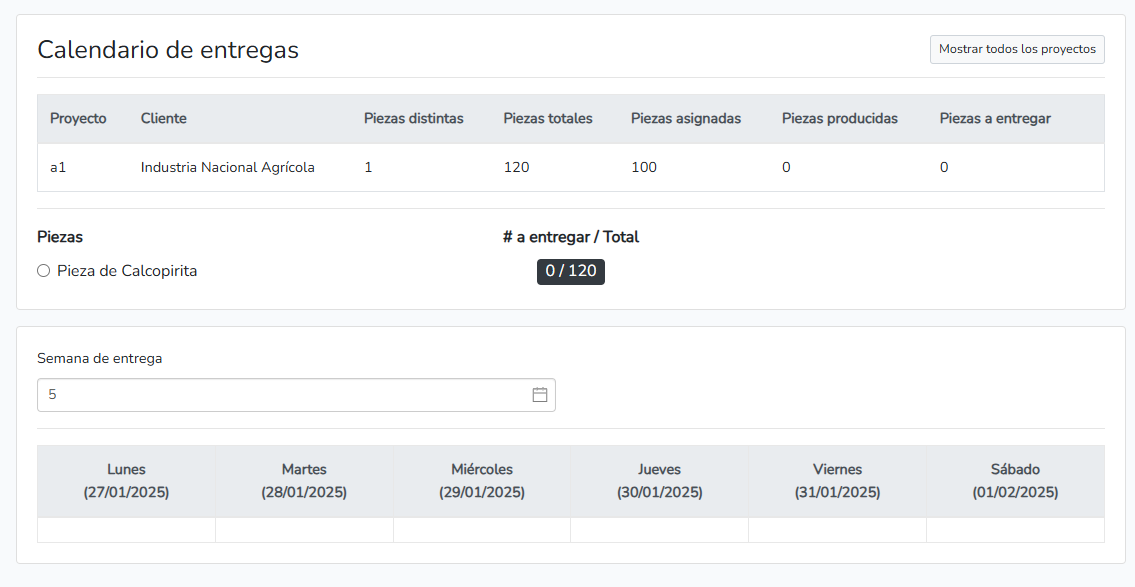This screenshot has height=587, width=1135.
Task: Click Mostrar todos los proyectos button
Action: point(1017,49)
